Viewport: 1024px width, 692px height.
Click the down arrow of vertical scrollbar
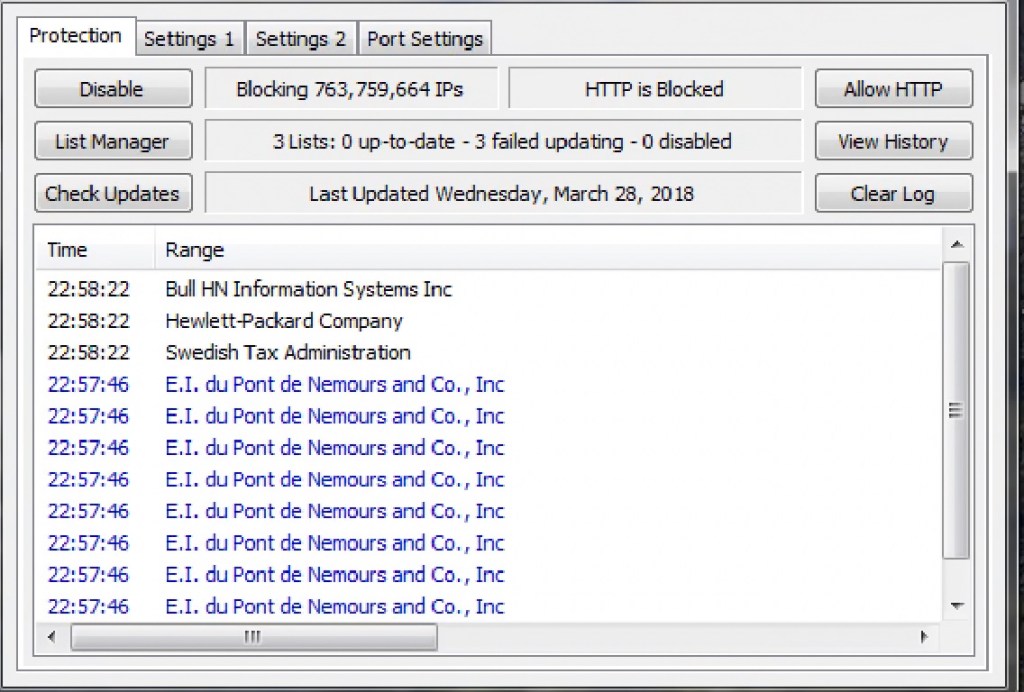(957, 606)
